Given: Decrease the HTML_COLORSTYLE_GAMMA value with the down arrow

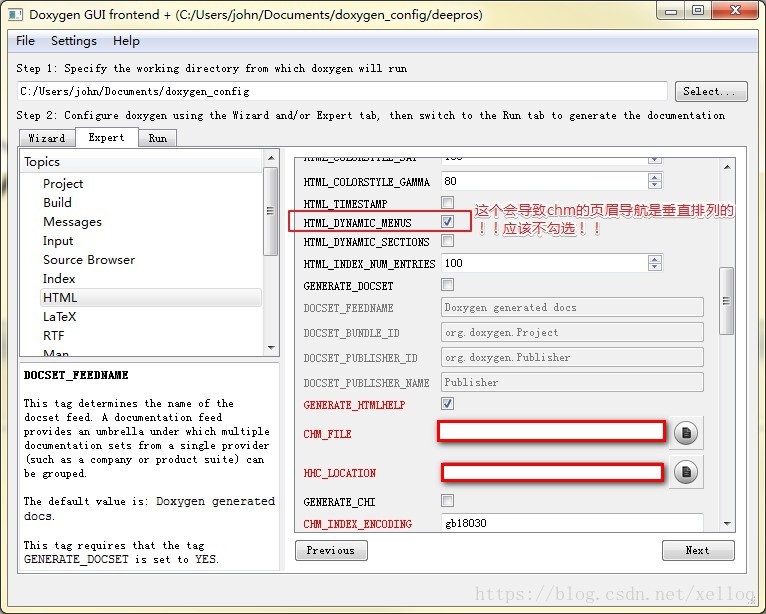Looking at the screenshot, I should pos(655,185).
